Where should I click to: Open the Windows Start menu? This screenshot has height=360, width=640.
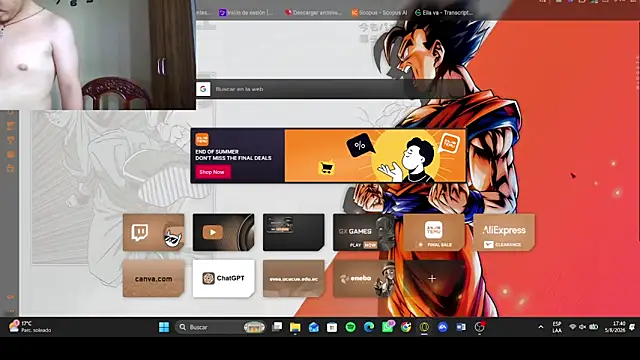click(164, 327)
